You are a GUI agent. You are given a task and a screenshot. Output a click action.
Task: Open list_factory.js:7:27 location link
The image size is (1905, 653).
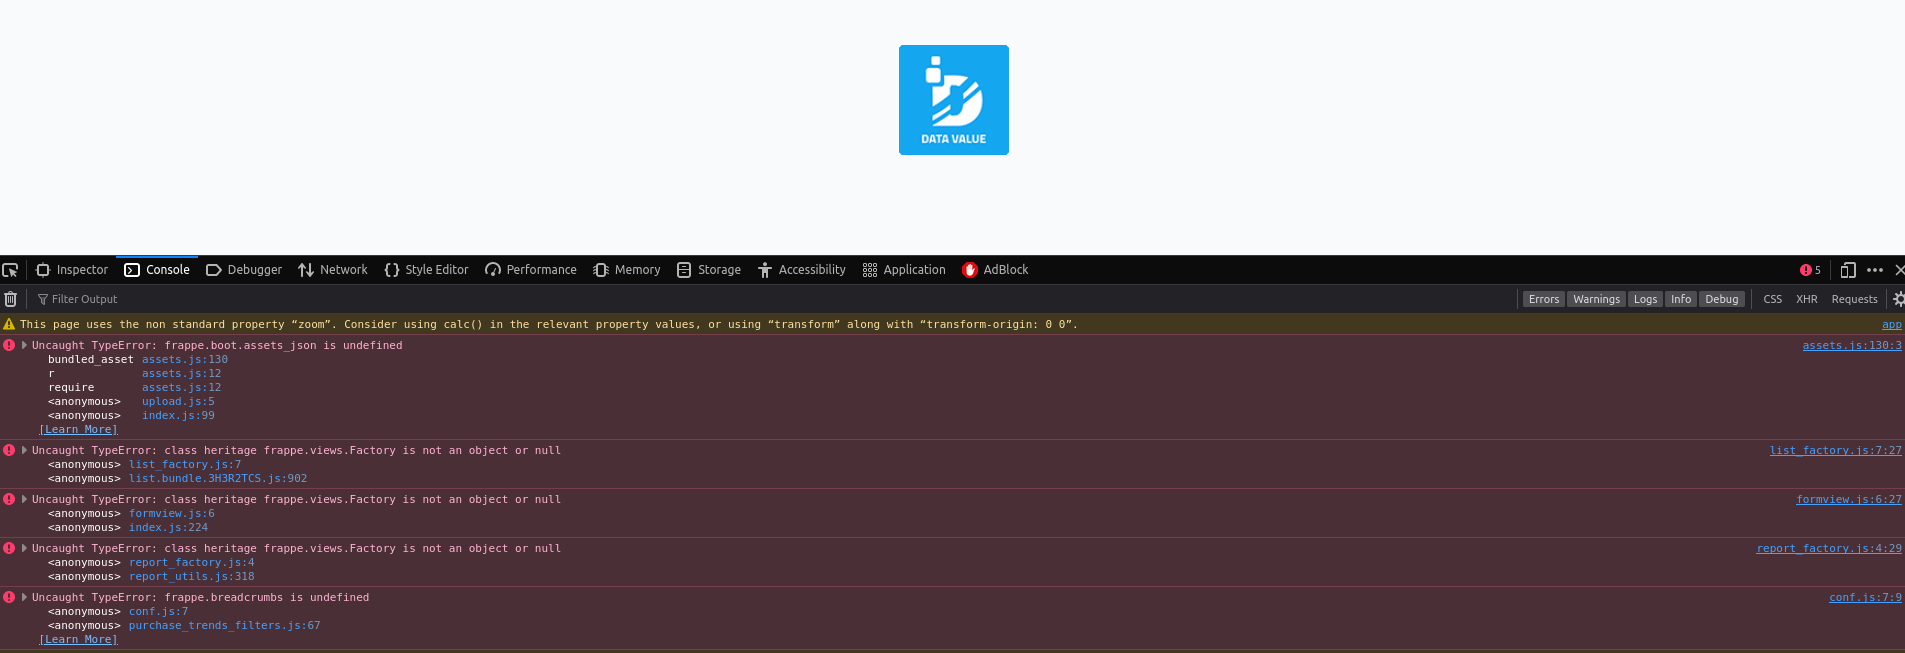[1836, 451]
